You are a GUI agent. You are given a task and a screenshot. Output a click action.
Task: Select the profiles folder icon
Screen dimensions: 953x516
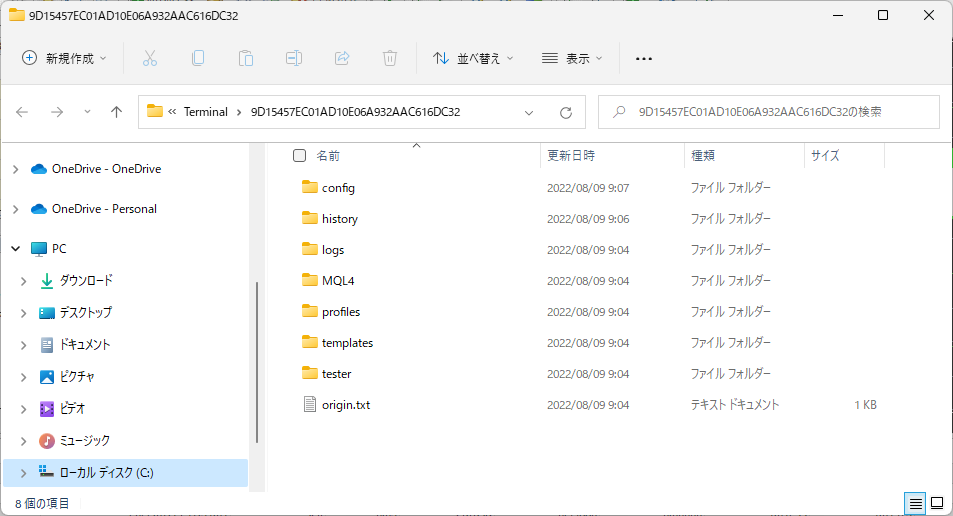click(310, 311)
